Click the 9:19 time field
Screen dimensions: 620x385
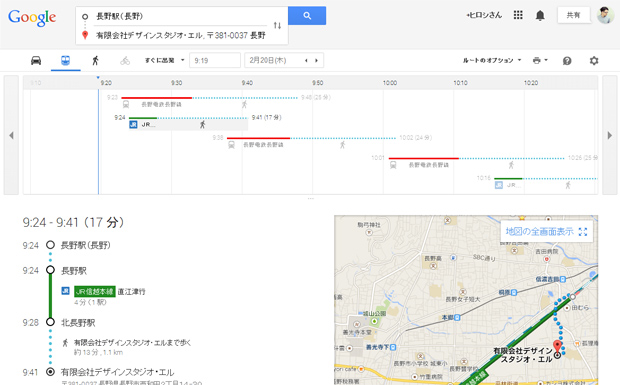pos(215,60)
